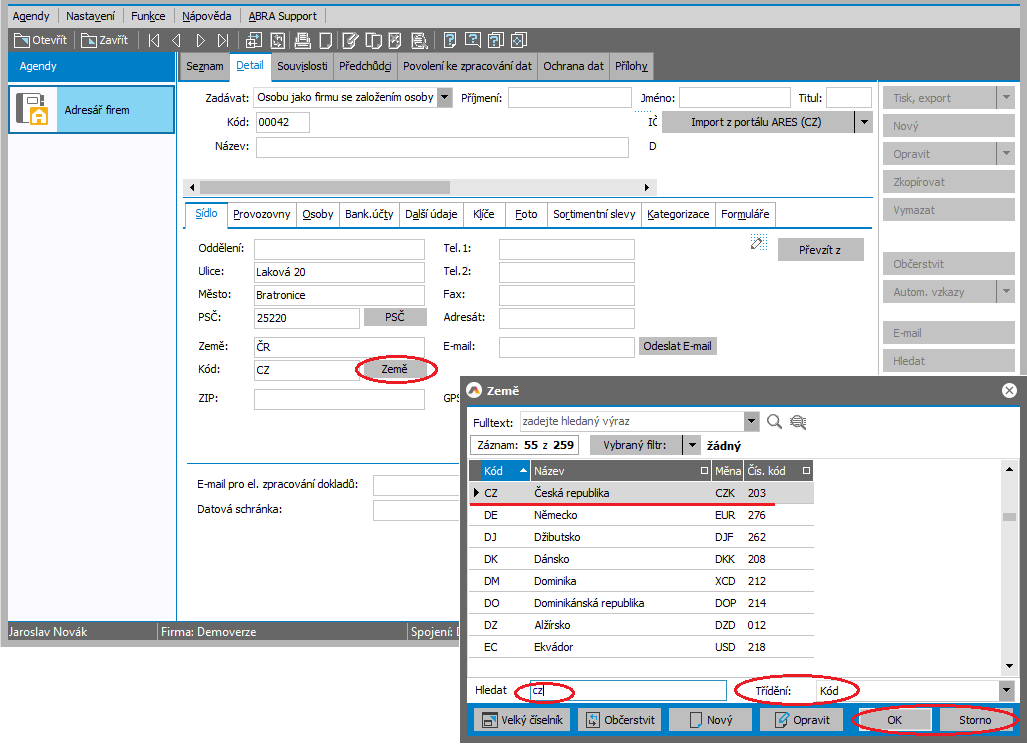Click magnifier search icon beside Fulltext
The width and height of the screenshot is (1027, 744).
click(774, 422)
